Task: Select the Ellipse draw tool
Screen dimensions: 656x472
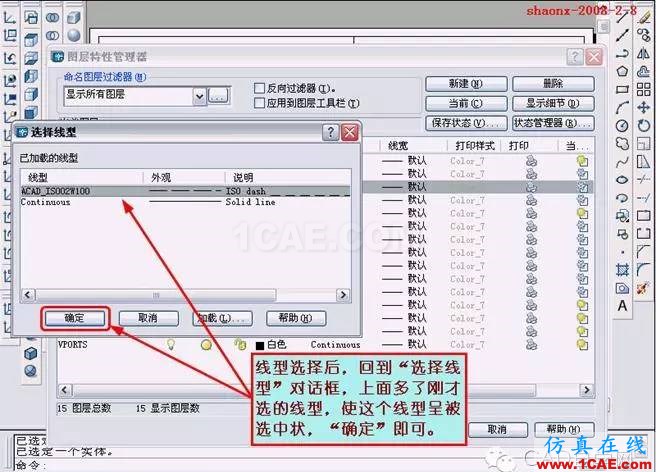Action: (623, 180)
